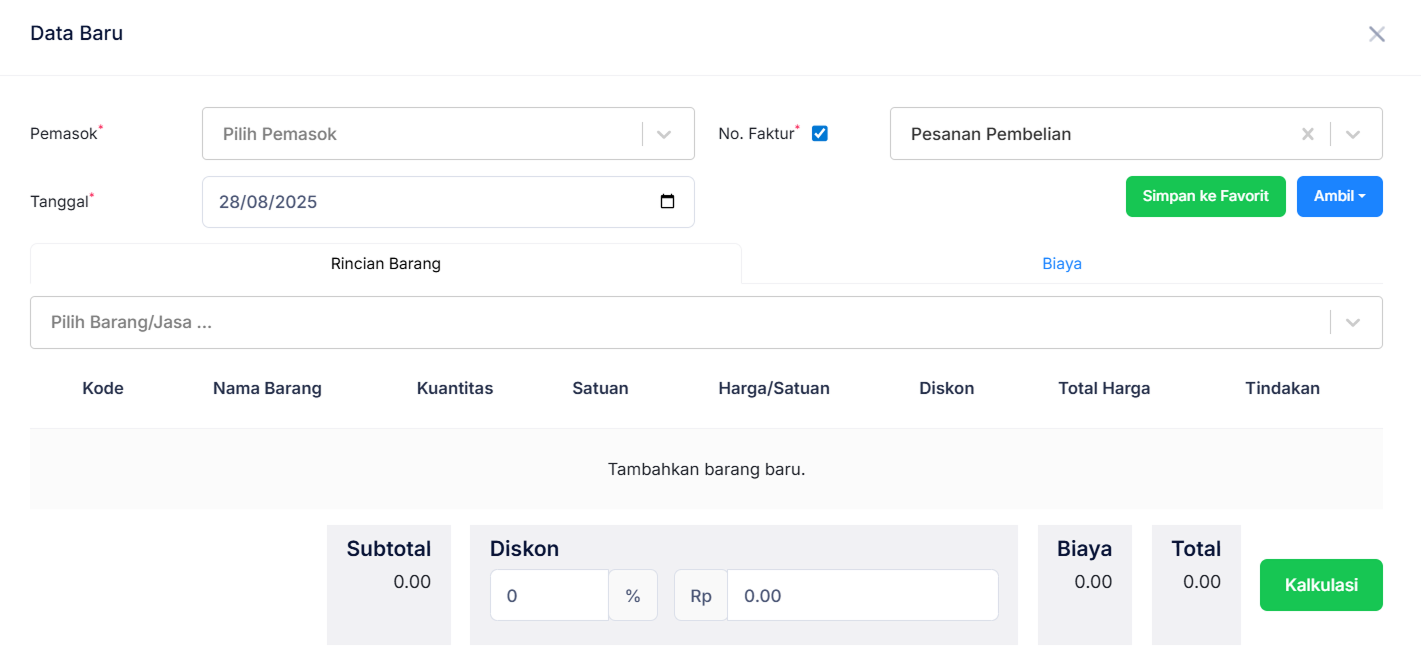
Task: Click the percent symbol beside the discount input
Action: pos(633,595)
